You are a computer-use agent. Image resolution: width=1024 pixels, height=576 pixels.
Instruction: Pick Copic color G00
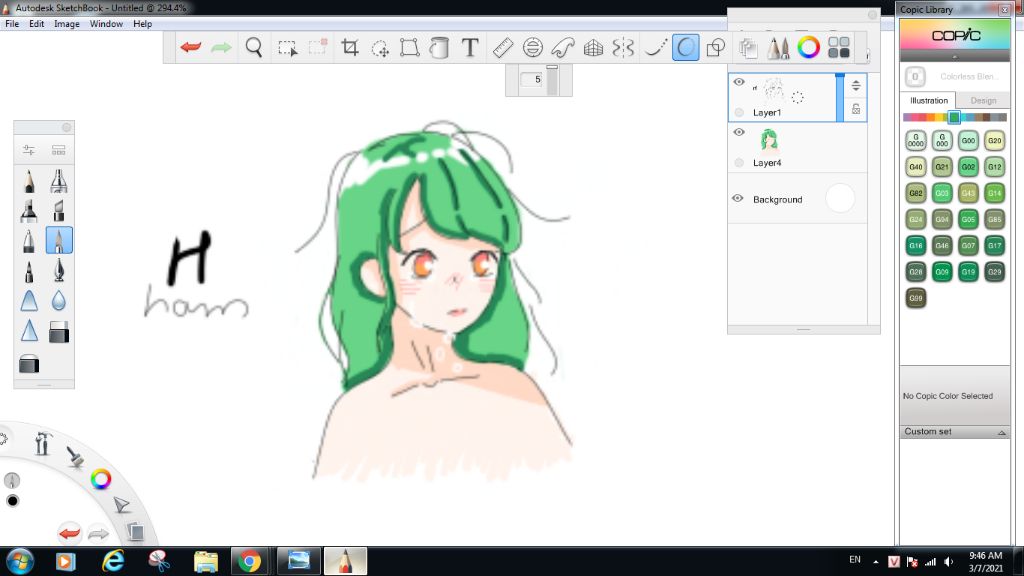968,140
